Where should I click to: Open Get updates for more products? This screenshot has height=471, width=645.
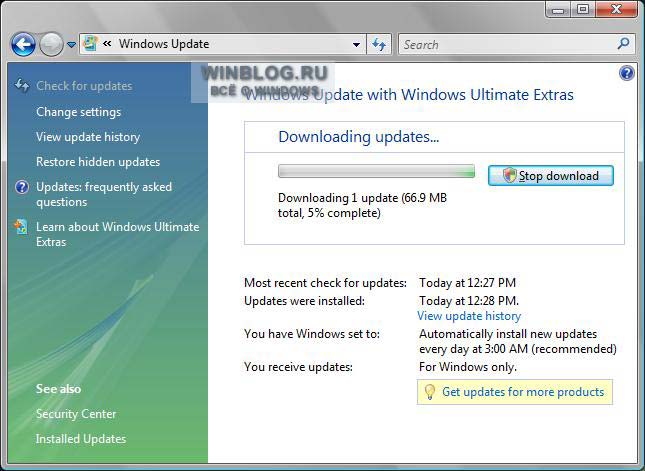[523, 392]
